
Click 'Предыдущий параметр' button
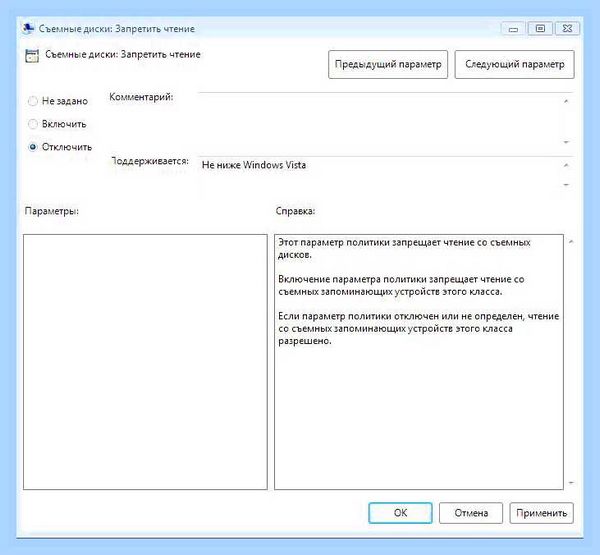coord(388,64)
